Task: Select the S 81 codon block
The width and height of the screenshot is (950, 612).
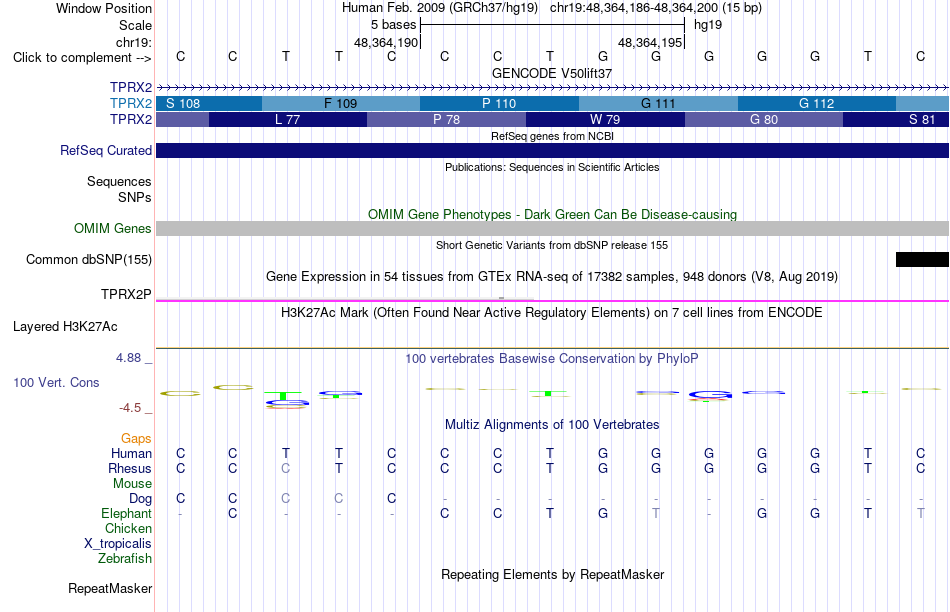Action: [896, 119]
